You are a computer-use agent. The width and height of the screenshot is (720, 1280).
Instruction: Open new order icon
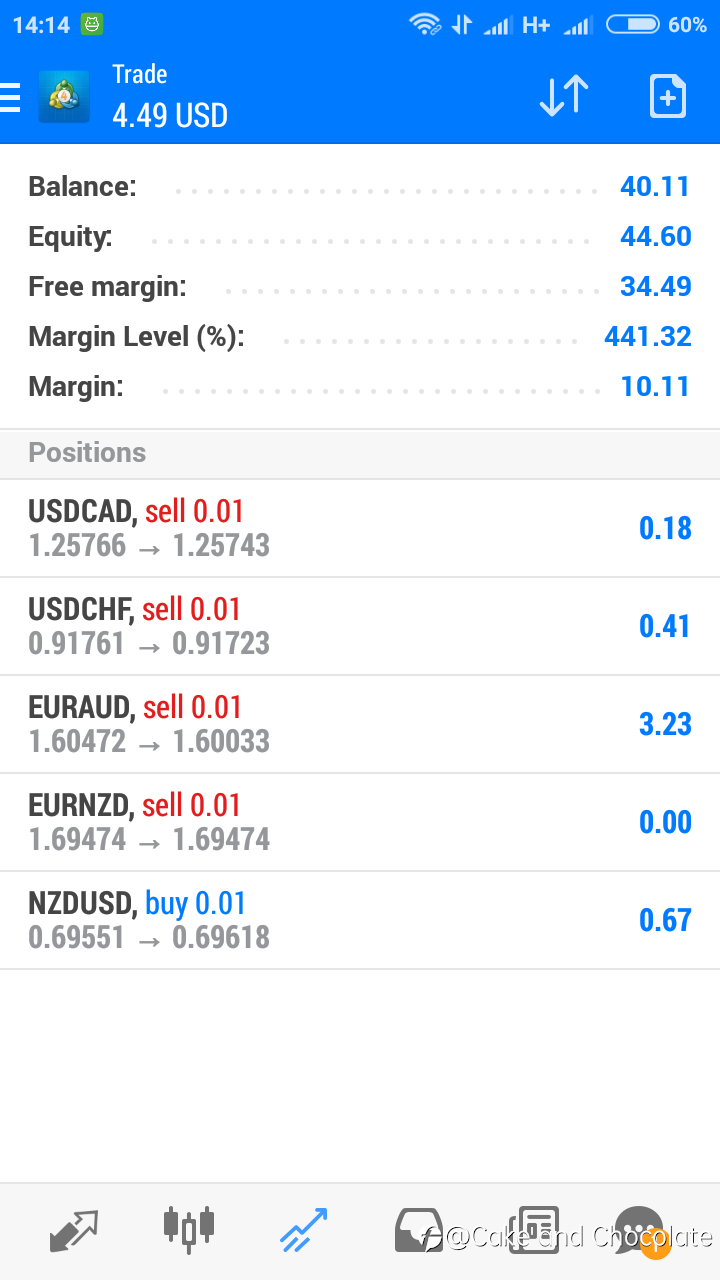tap(667, 97)
